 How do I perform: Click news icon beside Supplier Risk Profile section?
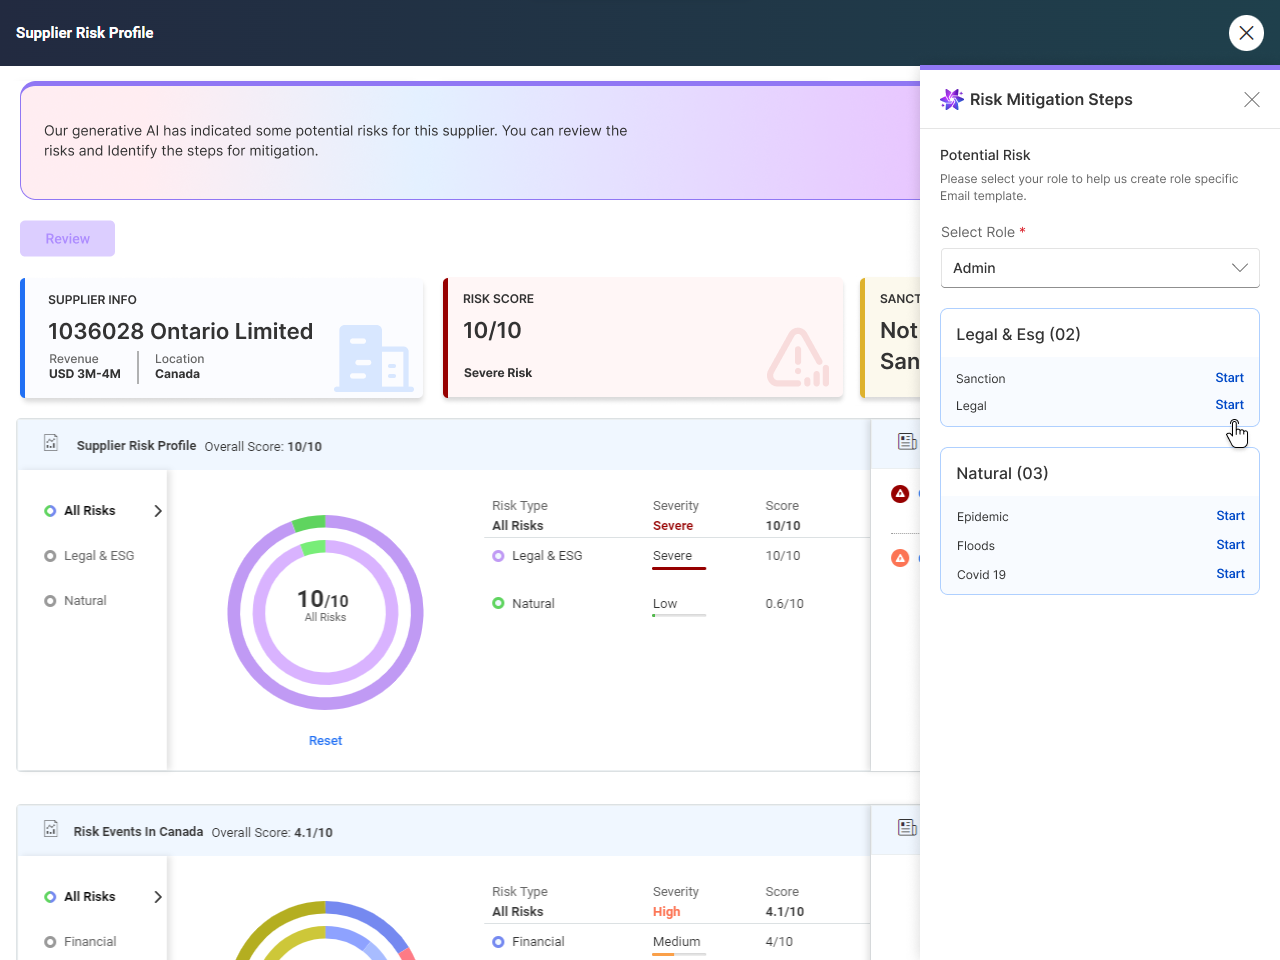[907, 442]
